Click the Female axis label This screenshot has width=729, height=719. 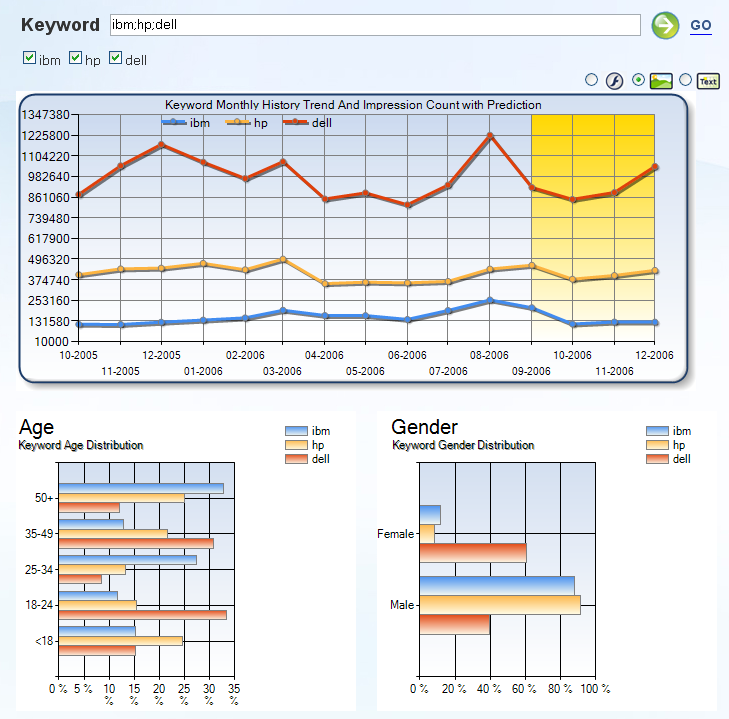(395, 534)
